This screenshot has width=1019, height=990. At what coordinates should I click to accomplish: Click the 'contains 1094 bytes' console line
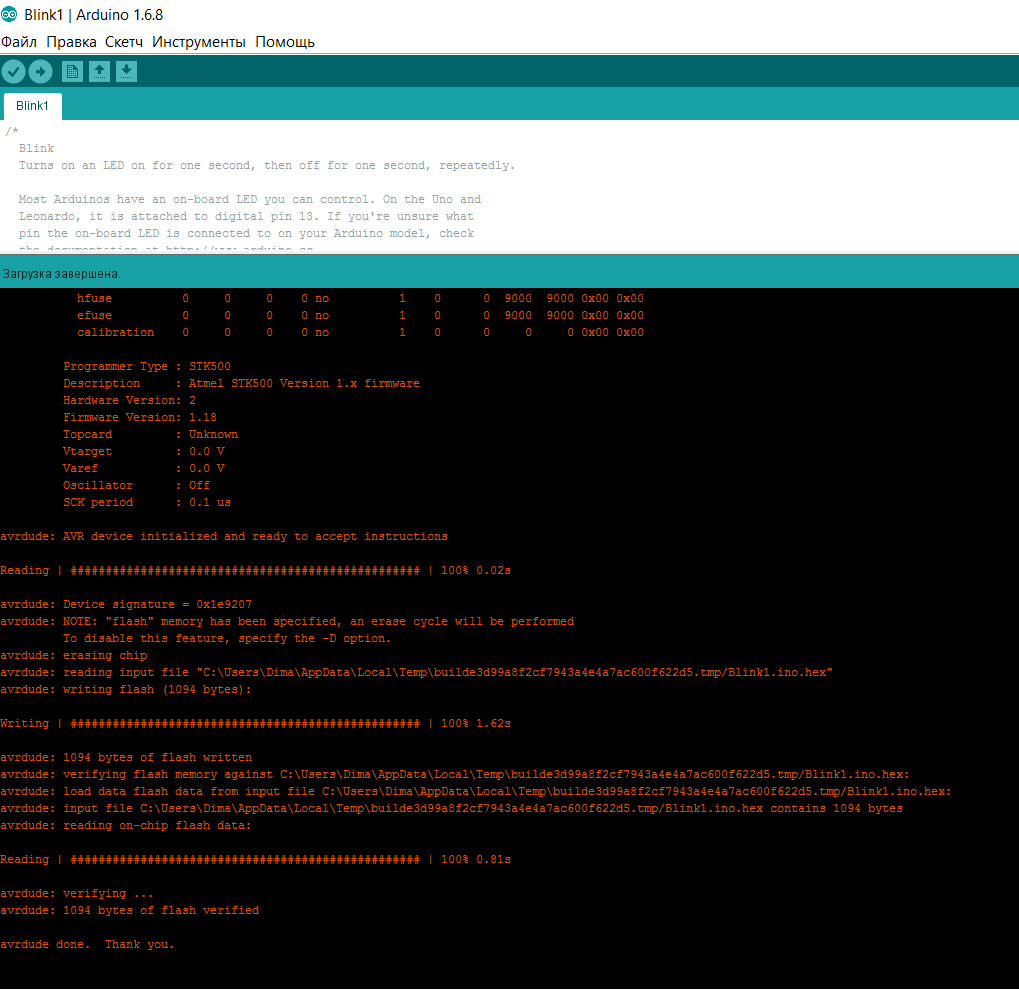pos(451,808)
